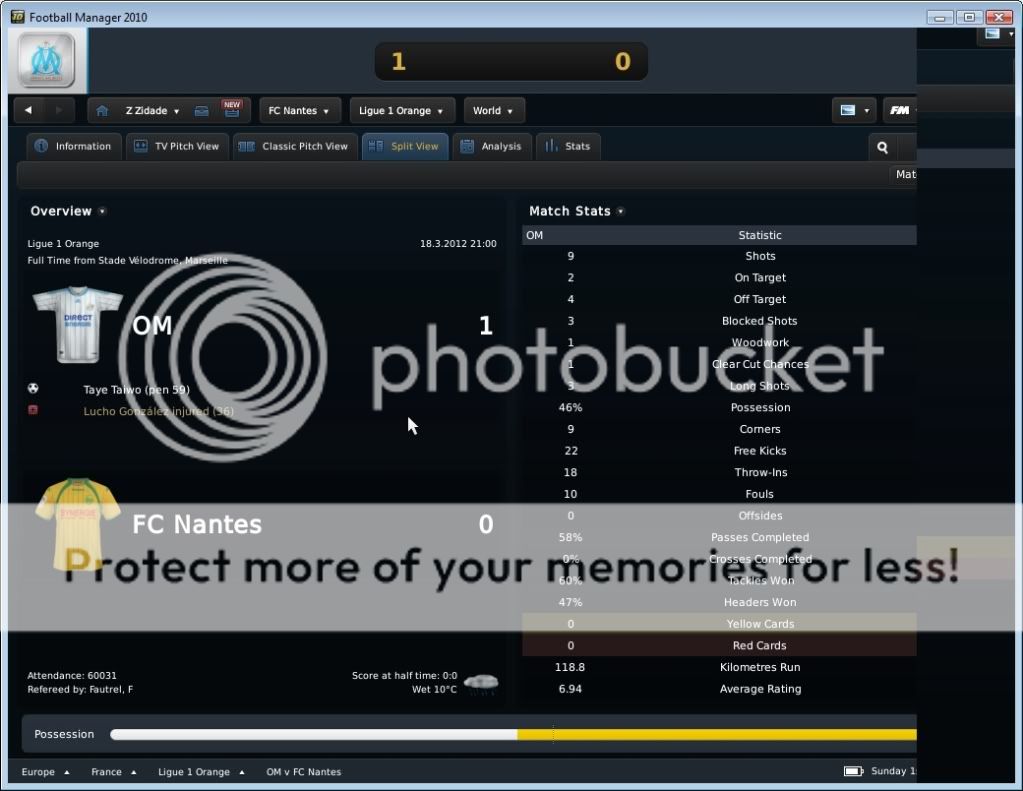Open the FC Nantes dropdown menu
Viewport: 1023px width, 791px height.
[x=300, y=111]
